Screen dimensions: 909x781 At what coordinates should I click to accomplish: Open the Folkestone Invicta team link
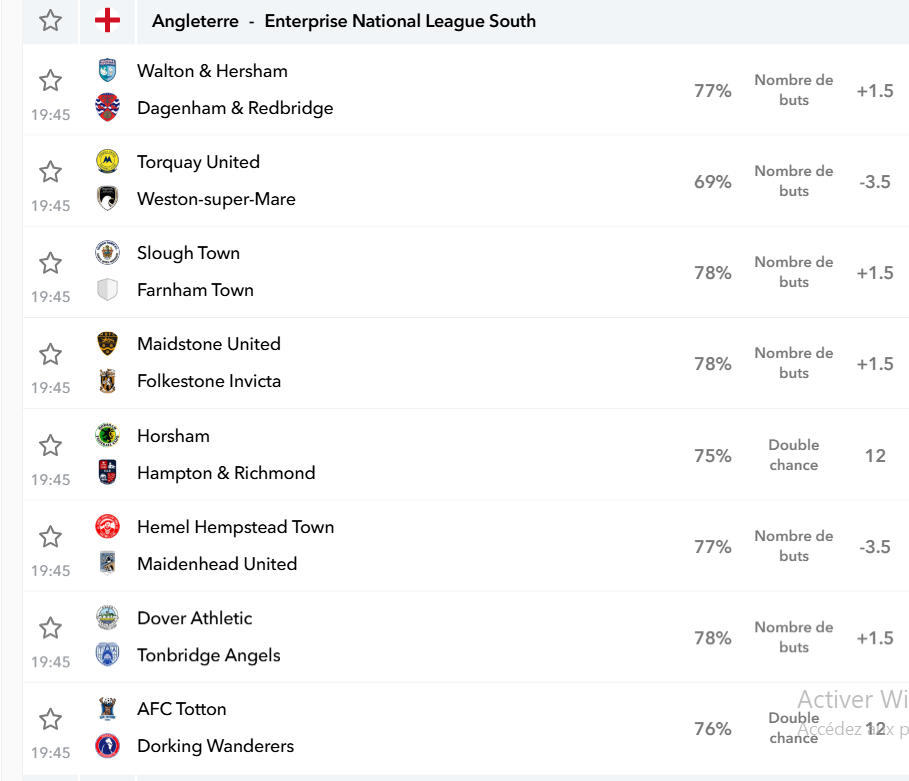[209, 381]
